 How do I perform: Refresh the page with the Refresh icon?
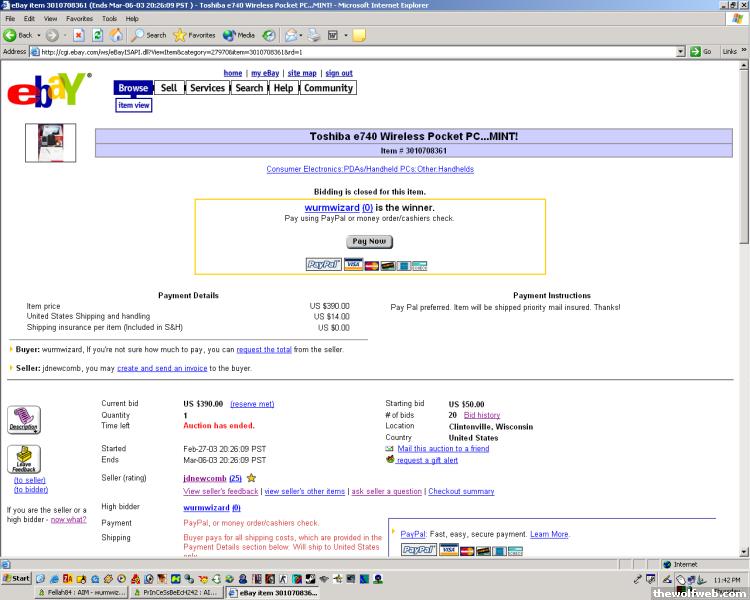click(x=96, y=35)
